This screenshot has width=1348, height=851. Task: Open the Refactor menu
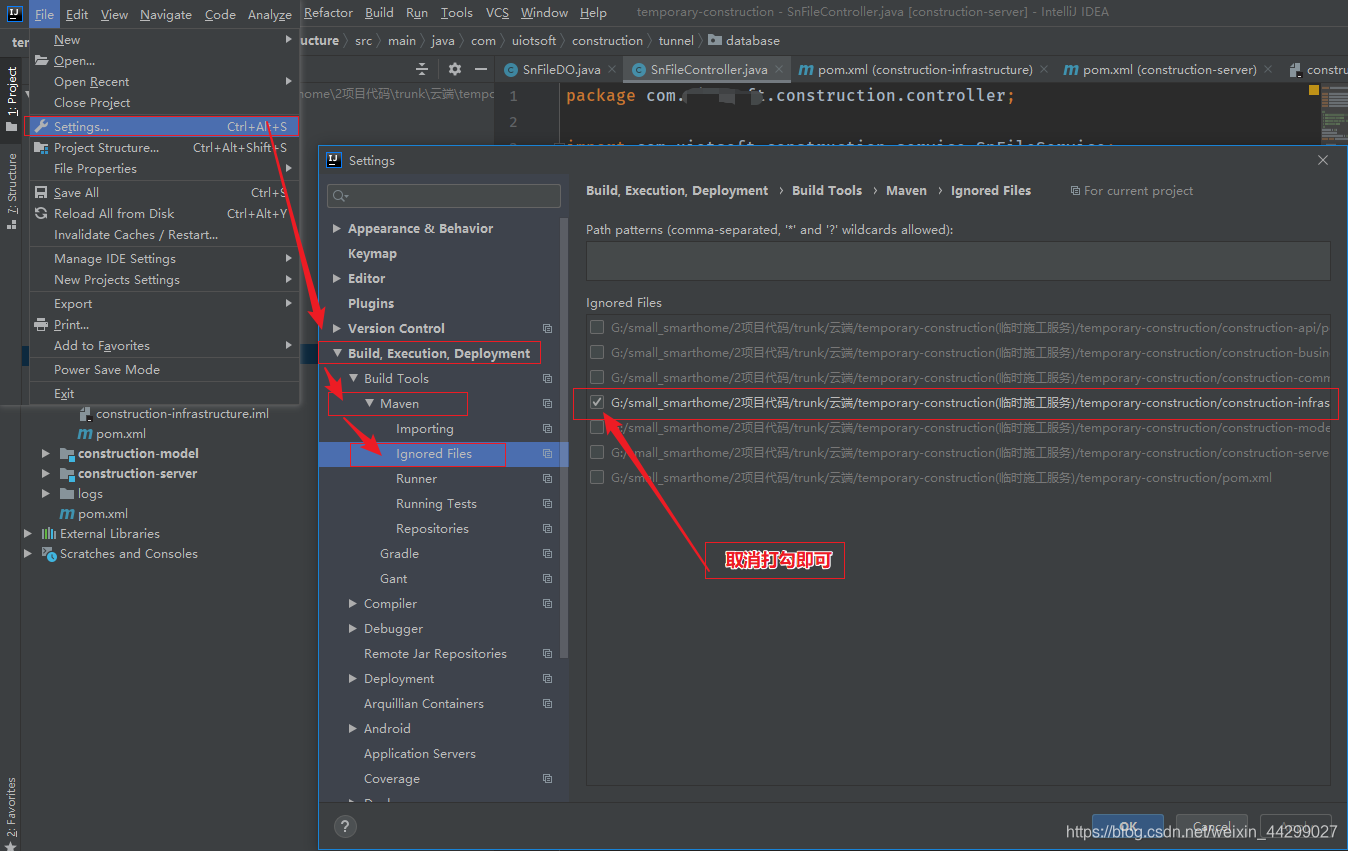(x=328, y=13)
